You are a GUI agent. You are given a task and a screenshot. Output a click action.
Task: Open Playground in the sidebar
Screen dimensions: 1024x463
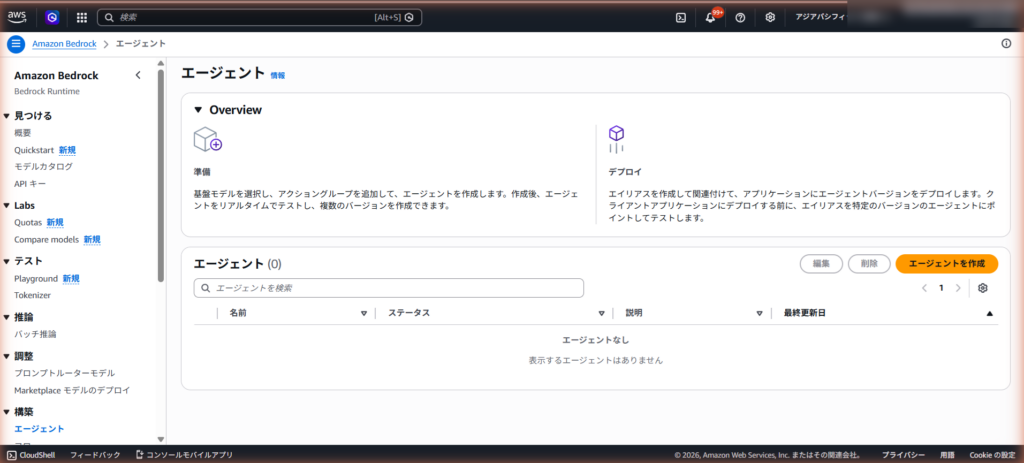click(36, 278)
